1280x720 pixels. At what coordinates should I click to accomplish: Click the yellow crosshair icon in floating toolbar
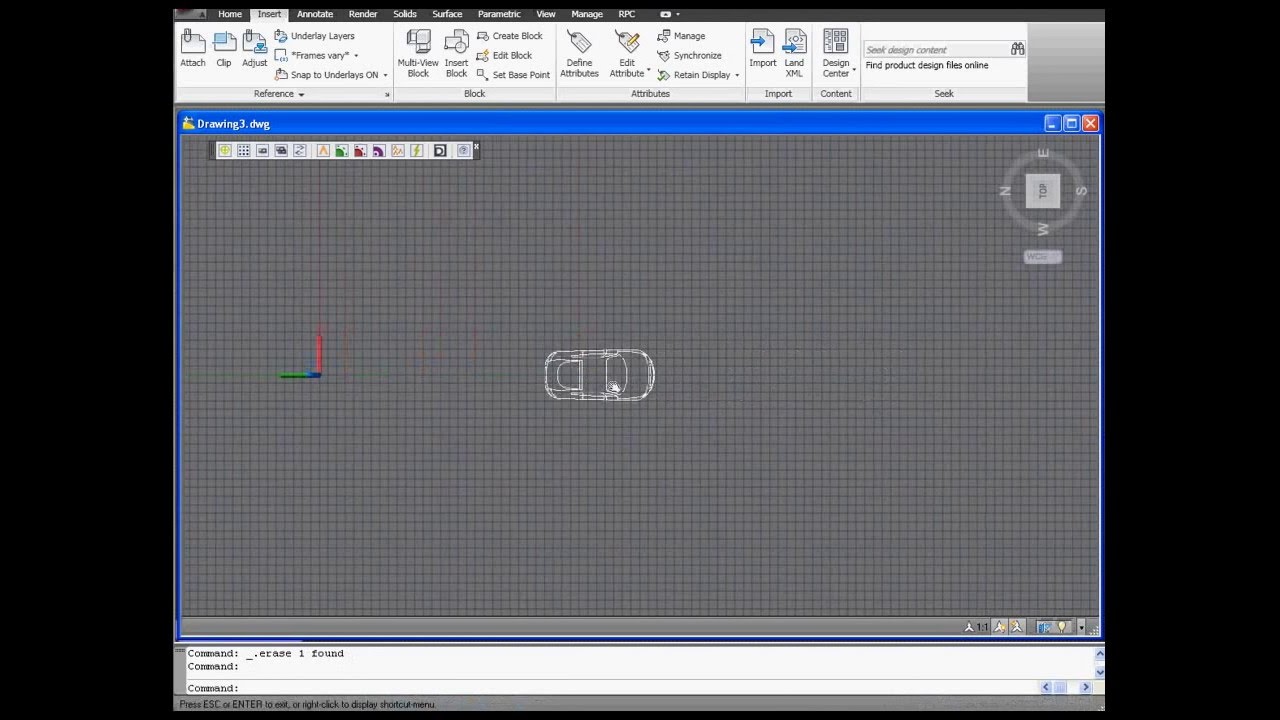pos(225,150)
